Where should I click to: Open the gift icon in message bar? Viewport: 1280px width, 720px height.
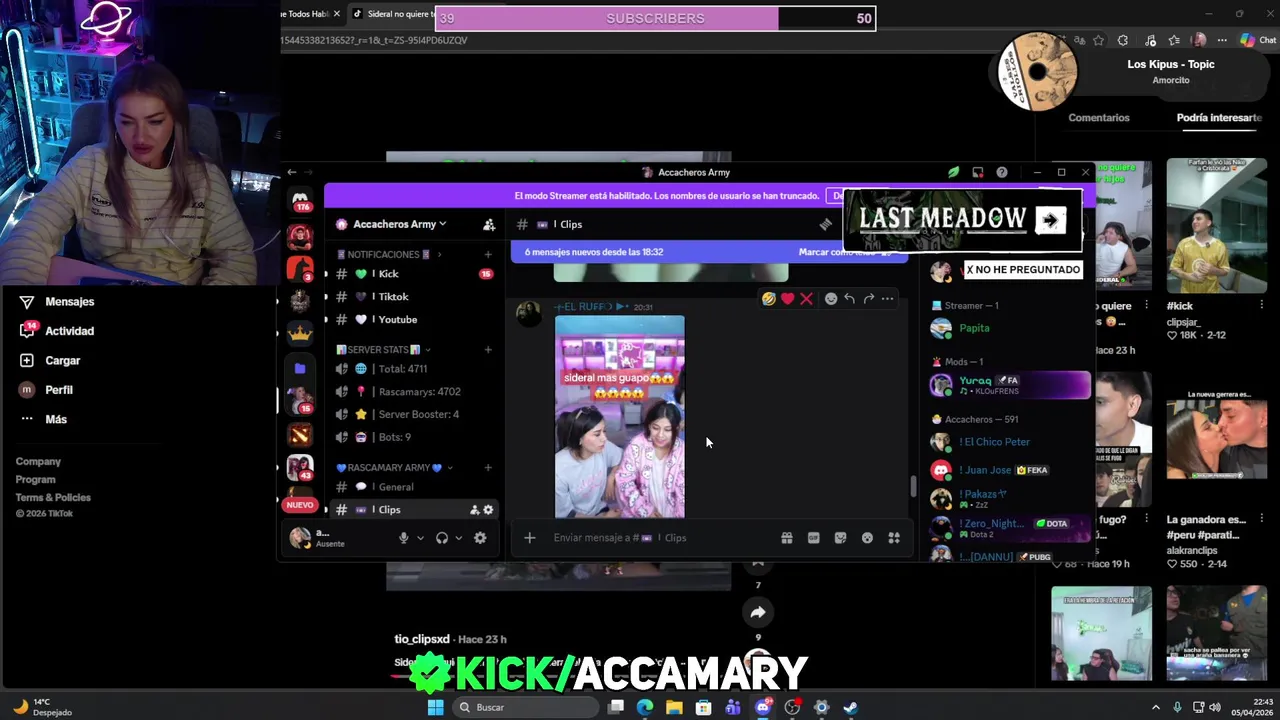(787, 538)
